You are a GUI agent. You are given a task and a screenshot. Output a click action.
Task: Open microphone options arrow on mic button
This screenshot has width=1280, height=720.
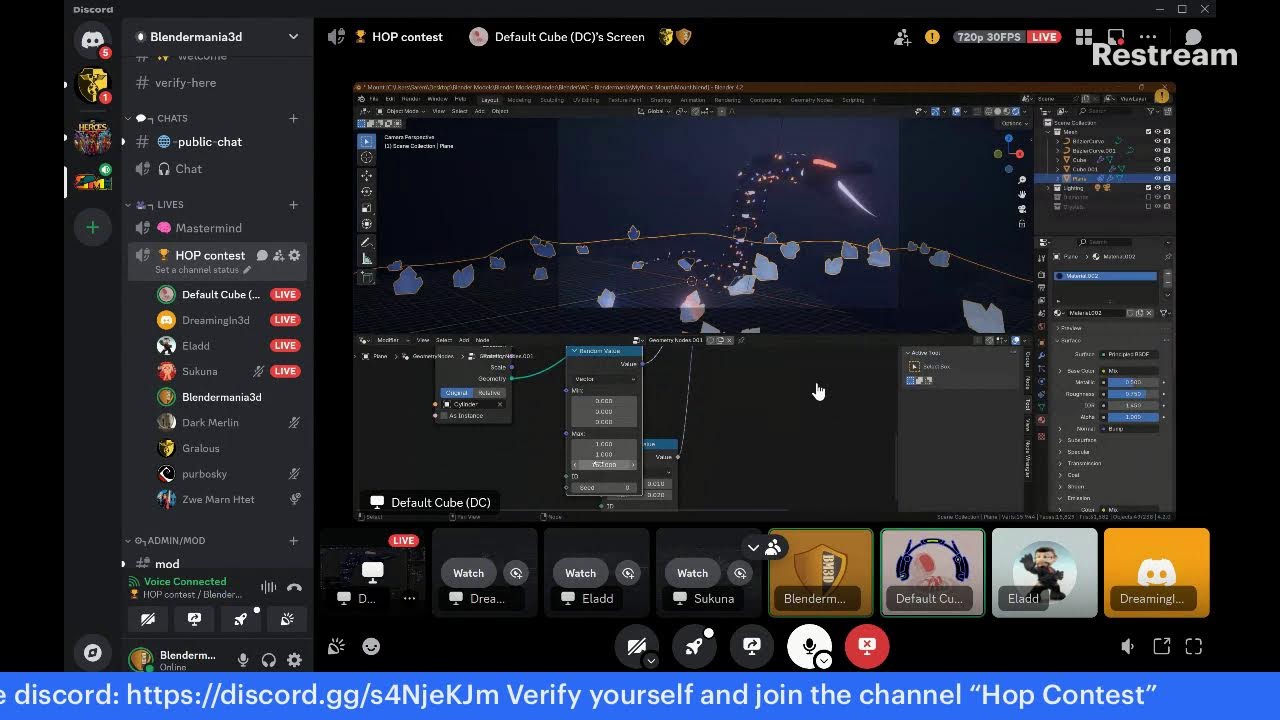823,661
